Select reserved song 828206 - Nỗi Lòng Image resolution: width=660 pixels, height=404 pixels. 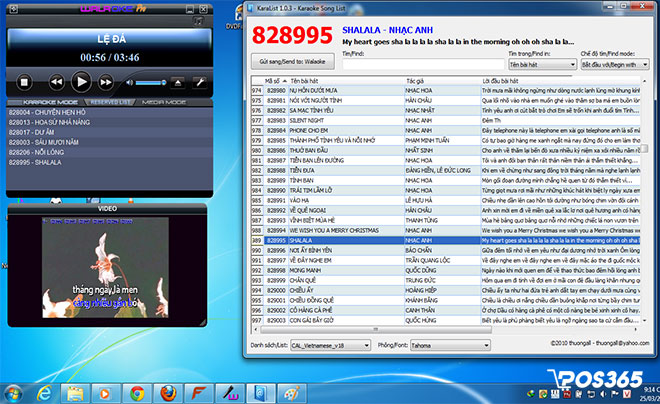pos(109,152)
